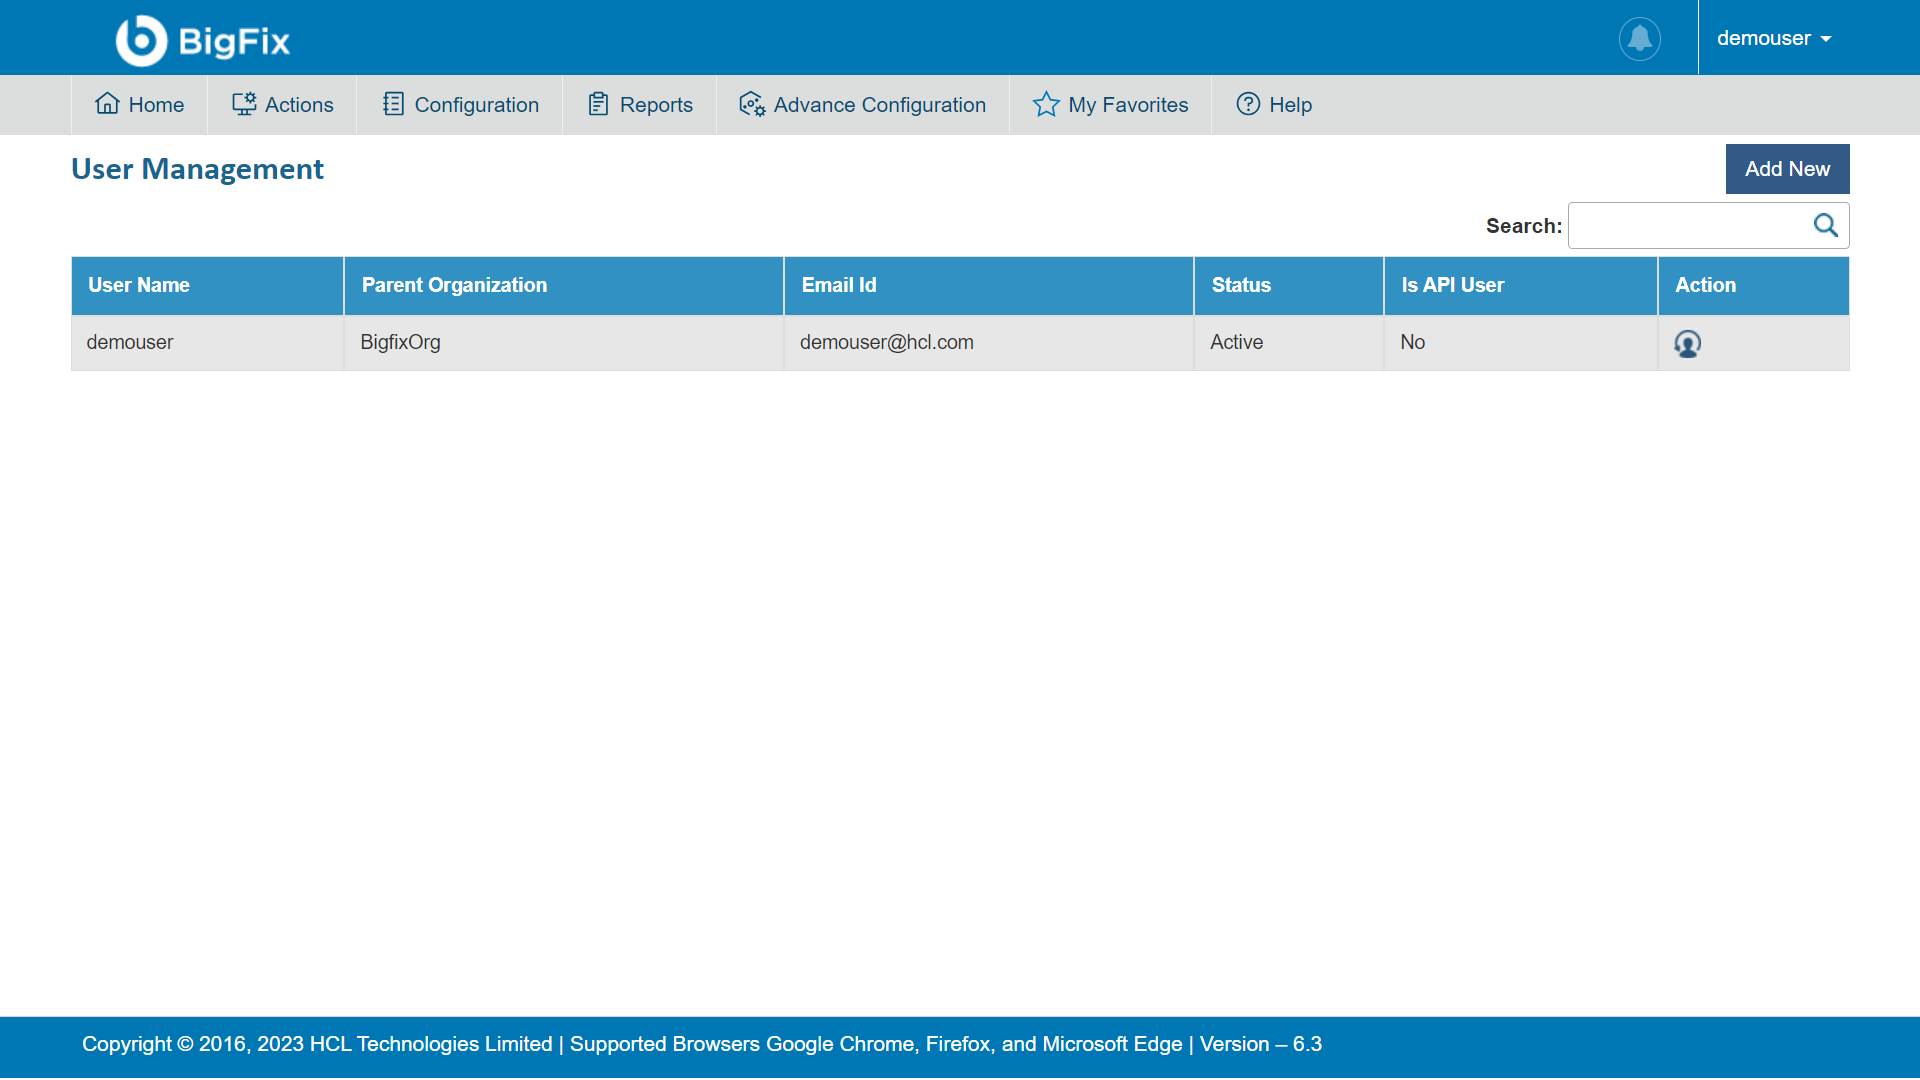Sort by User Name column header
The image size is (1920, 1080).
139,286
